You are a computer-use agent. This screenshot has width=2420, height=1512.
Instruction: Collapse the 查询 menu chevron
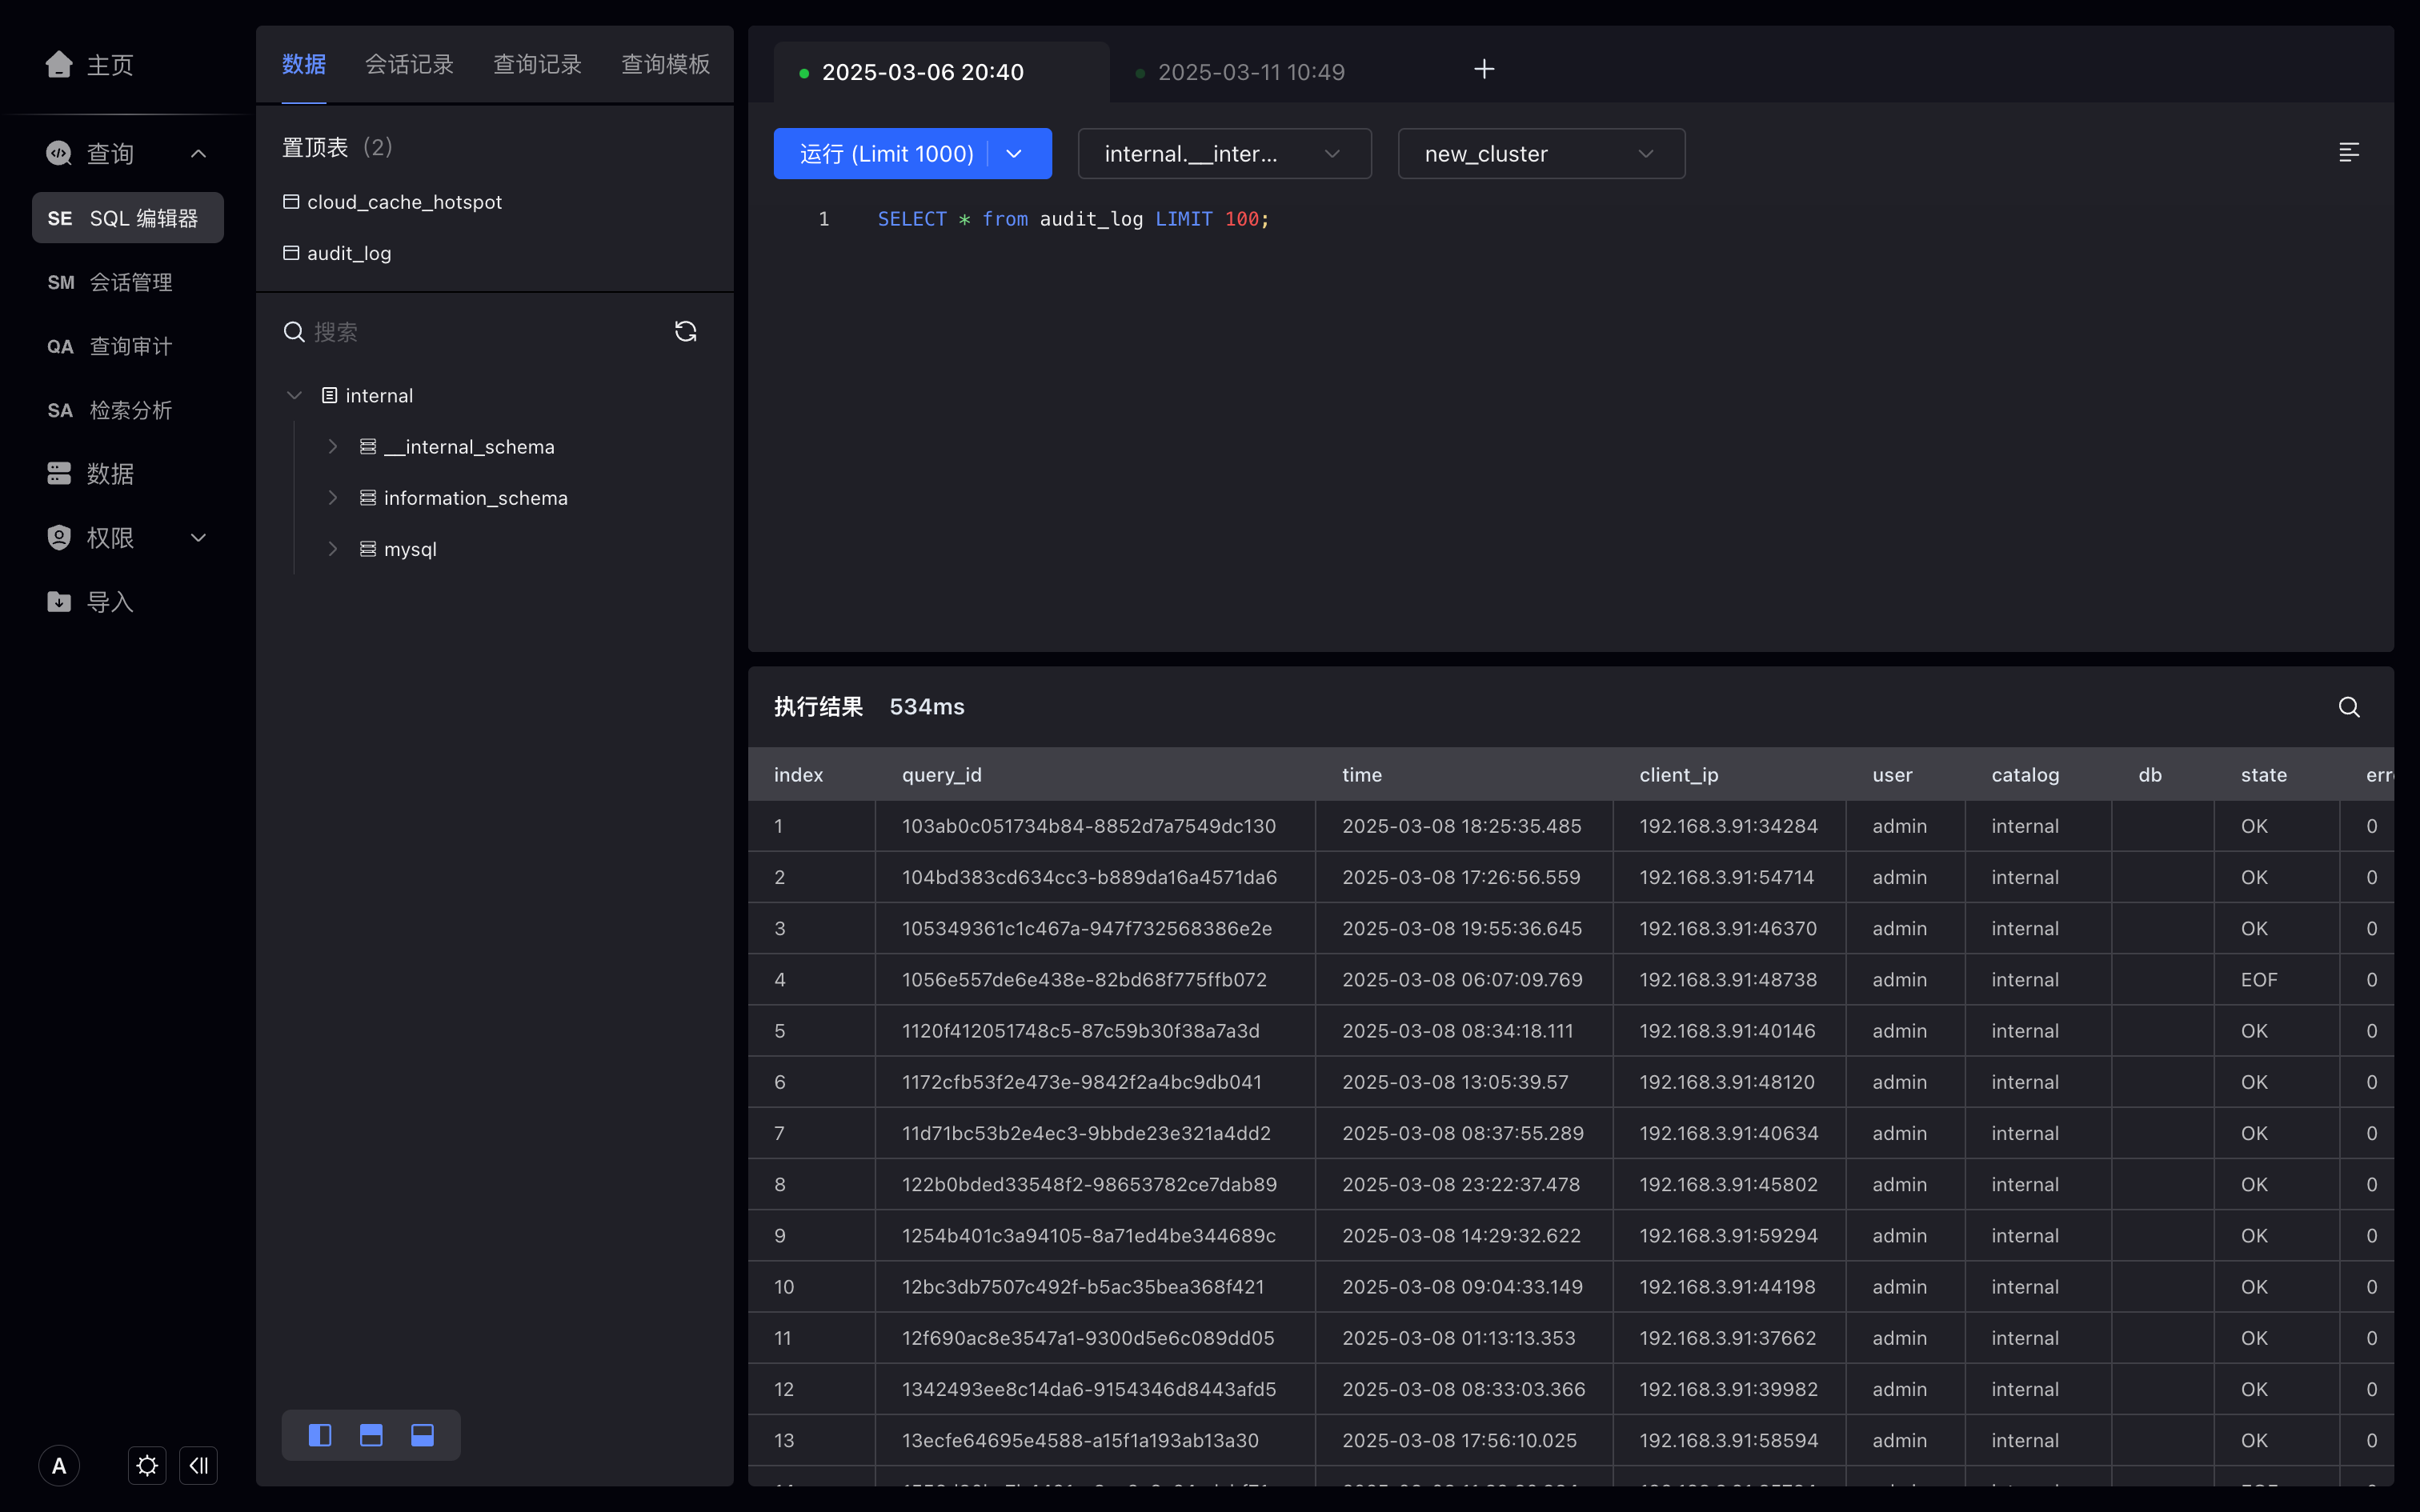[x=198, y=153]
